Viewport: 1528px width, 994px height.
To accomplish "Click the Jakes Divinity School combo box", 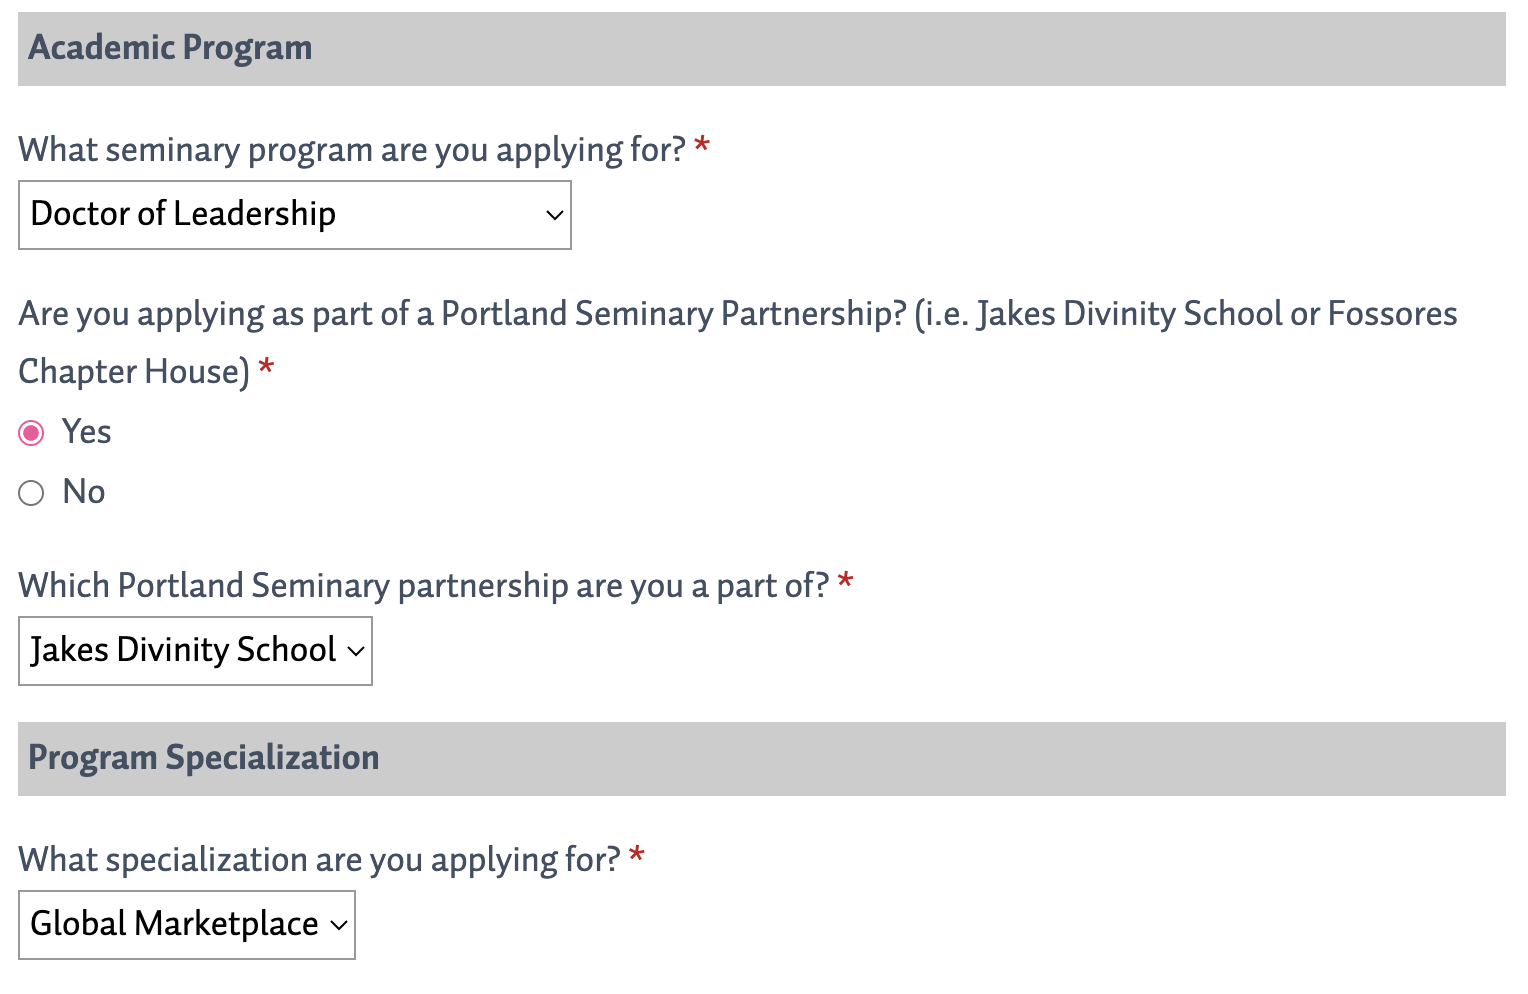I will pos(195,651).
